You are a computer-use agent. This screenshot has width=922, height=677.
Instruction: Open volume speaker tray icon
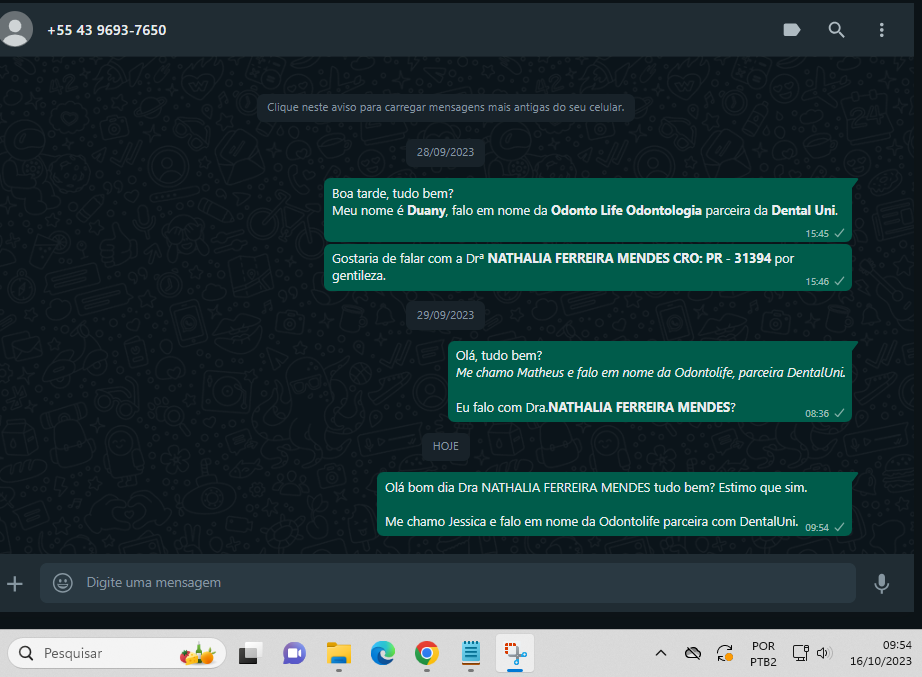click(824, 653)
